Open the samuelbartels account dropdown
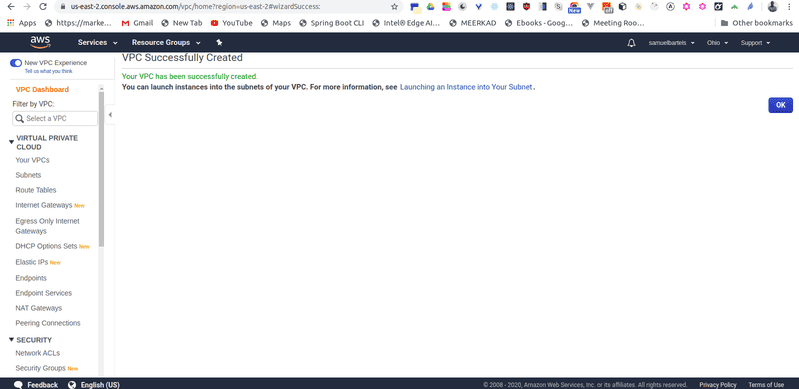The image size is (799, 389). (672, 43)
